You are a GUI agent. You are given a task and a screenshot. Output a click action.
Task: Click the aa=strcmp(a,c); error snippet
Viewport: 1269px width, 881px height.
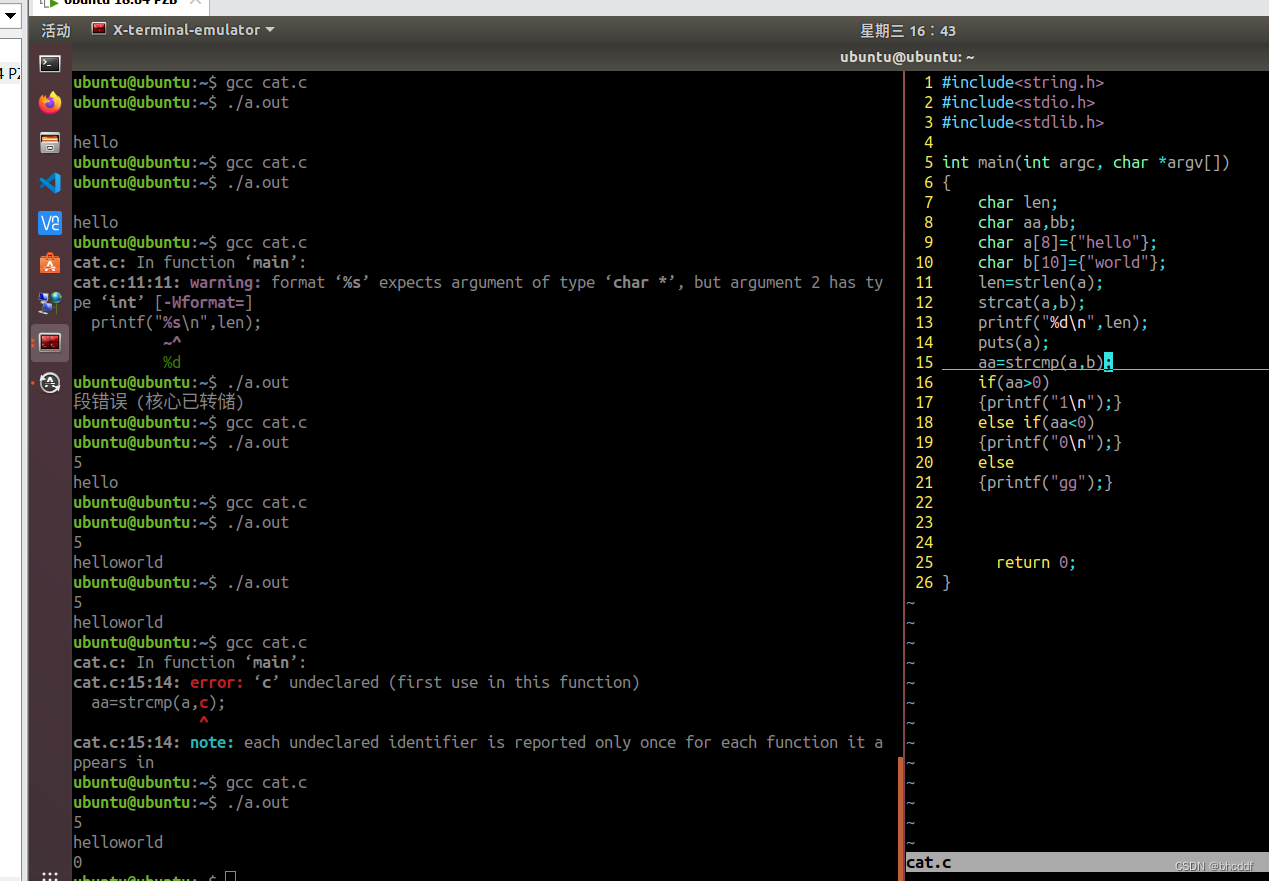158,702
